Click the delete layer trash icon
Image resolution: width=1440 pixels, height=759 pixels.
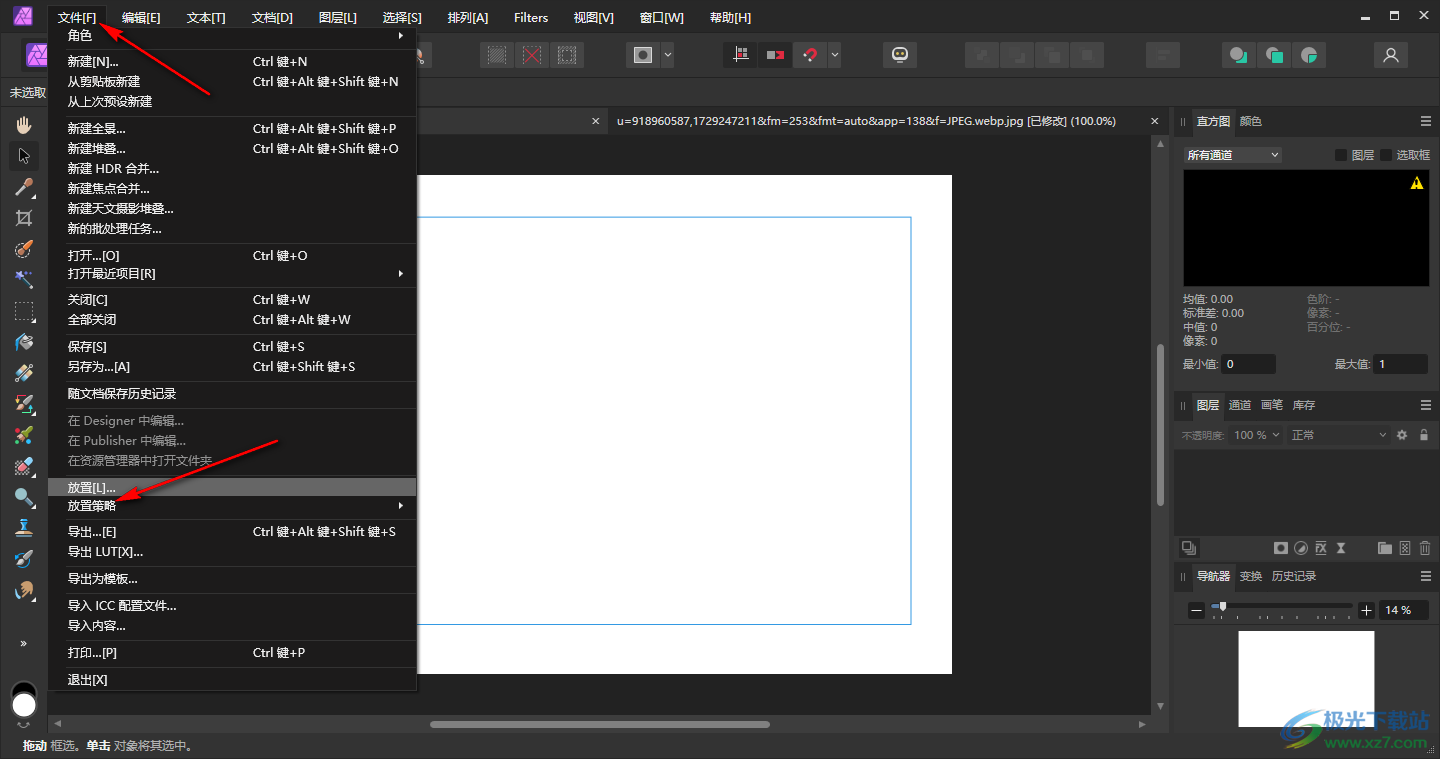(x=1425, y=548)
